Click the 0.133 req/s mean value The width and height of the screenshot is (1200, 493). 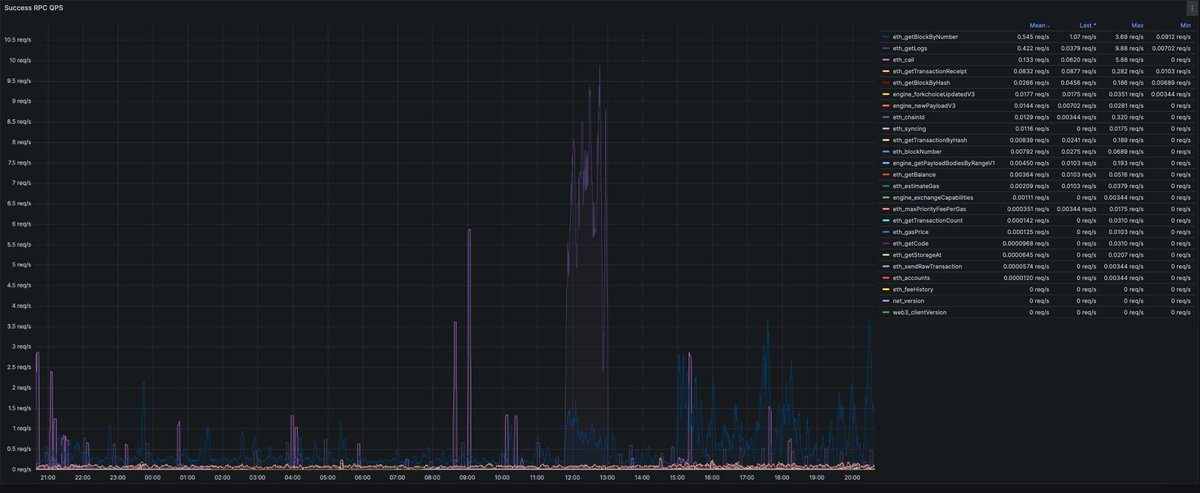point(1034,60)
